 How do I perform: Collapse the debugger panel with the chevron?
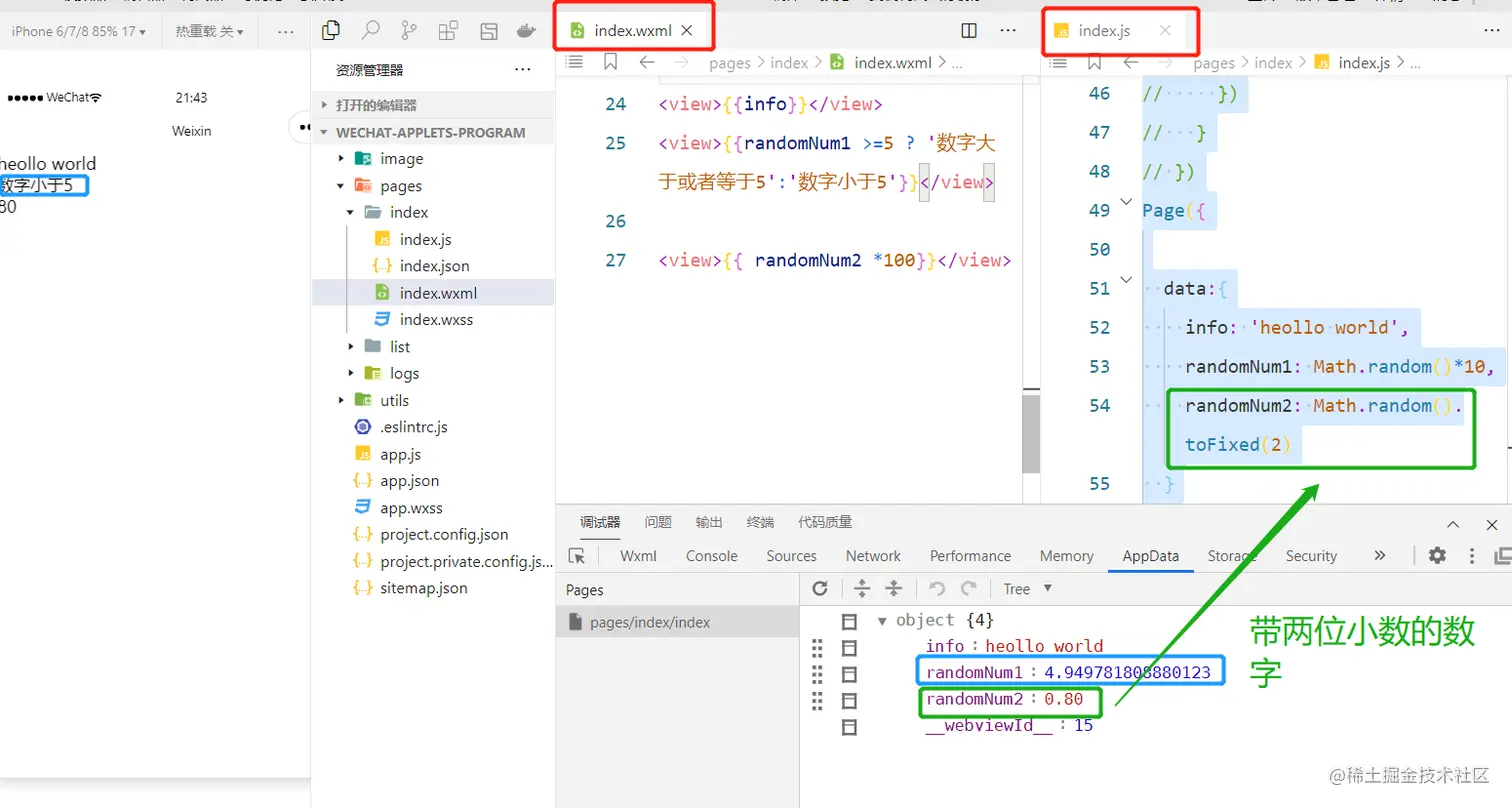click(1452, 523)
